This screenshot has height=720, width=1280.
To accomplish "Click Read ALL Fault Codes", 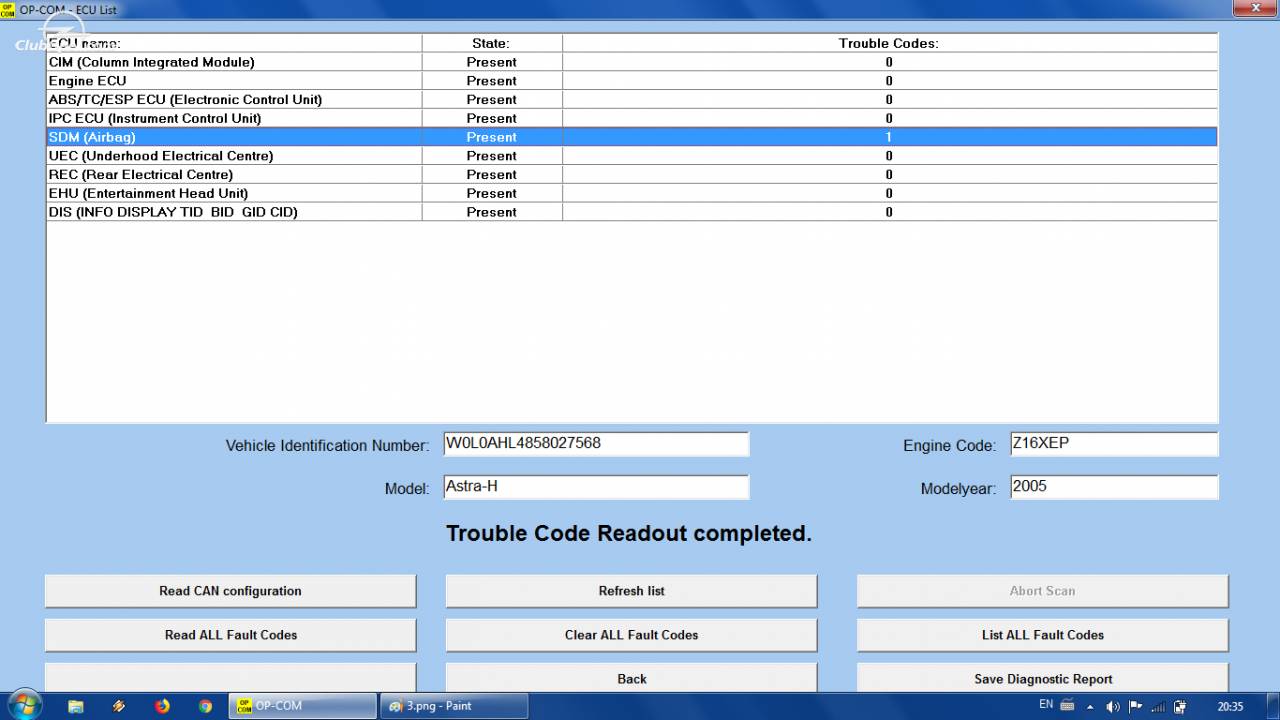I will 230,635.
